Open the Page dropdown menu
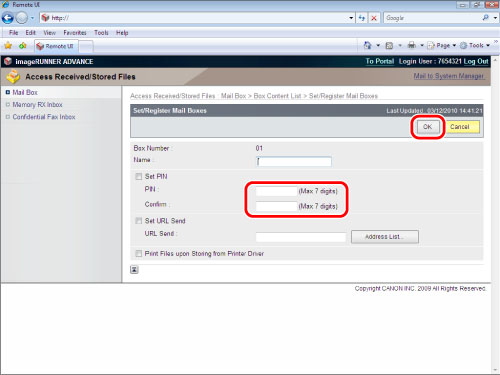The width and height of the screenshot is (500, 375). coord(442,45)
